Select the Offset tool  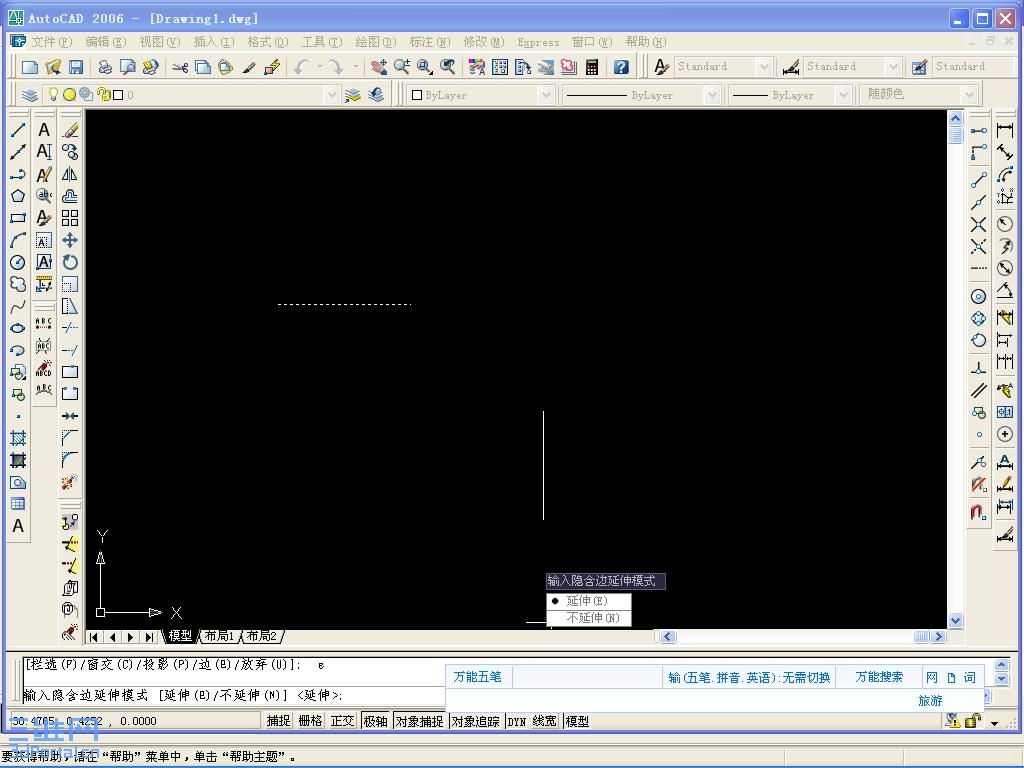point(70,196)
